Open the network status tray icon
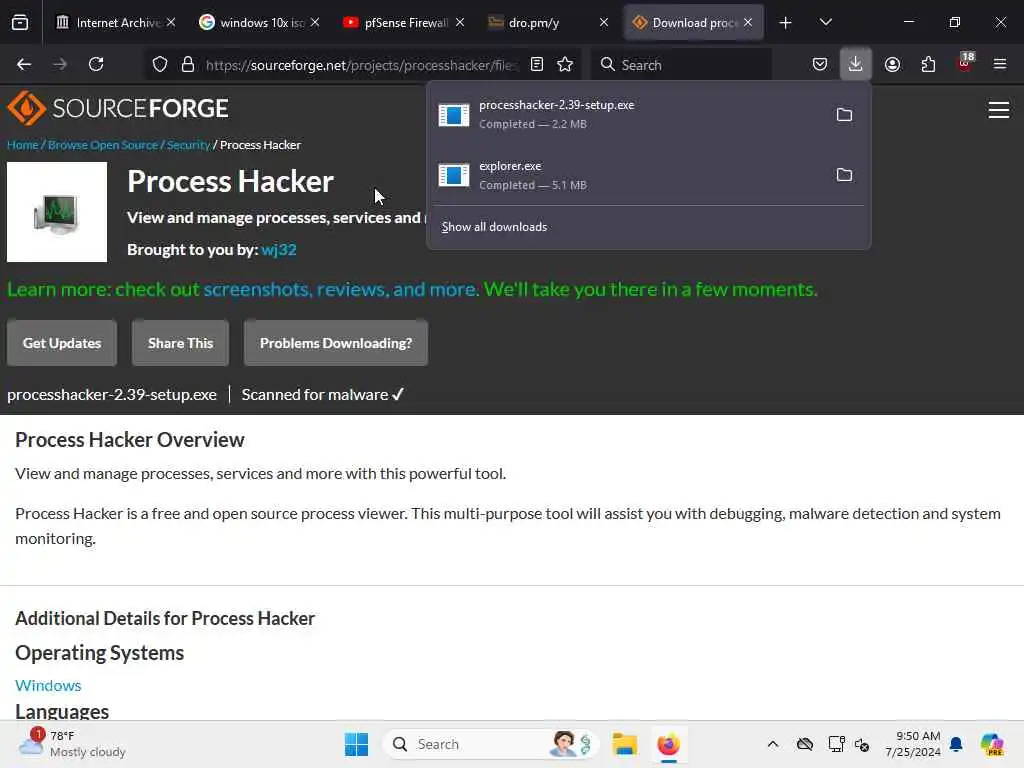Screen dimensions: 1024x768 click(837, 744)
